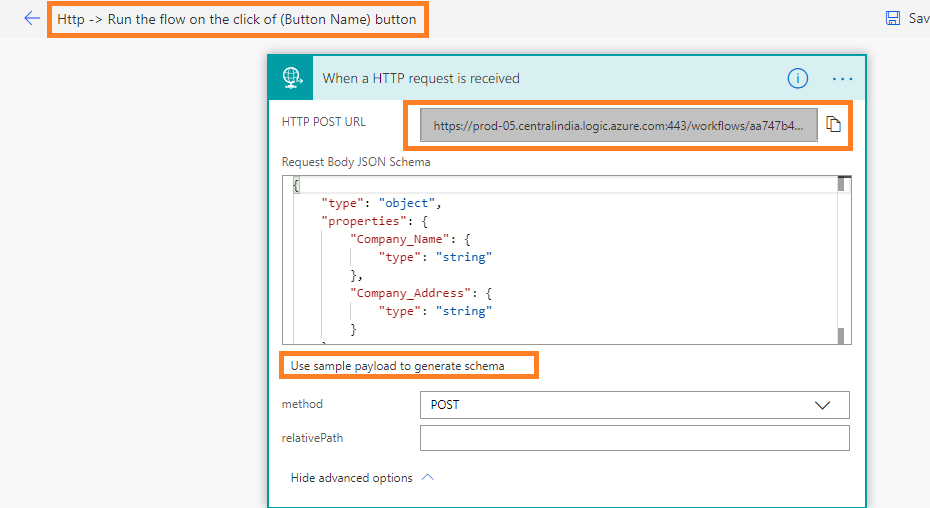This screenshot has height=508, width=930.
Task: Open the three-dot trigger menu
Action: (x=842, y=78)
